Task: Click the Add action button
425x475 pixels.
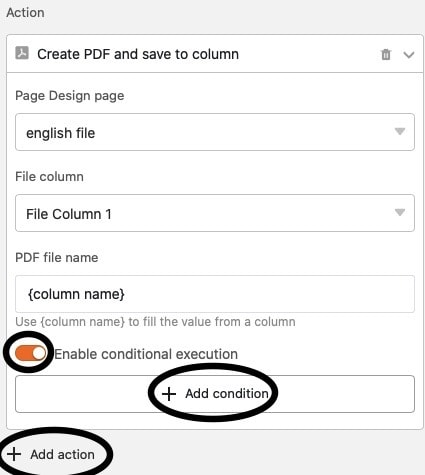Action: click(51, 454)
